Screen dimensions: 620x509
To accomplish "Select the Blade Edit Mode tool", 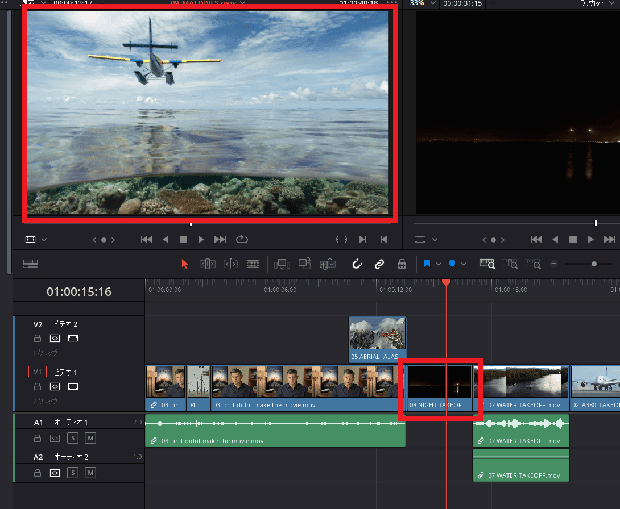I will pyautogui.click(x=253, y=264).
